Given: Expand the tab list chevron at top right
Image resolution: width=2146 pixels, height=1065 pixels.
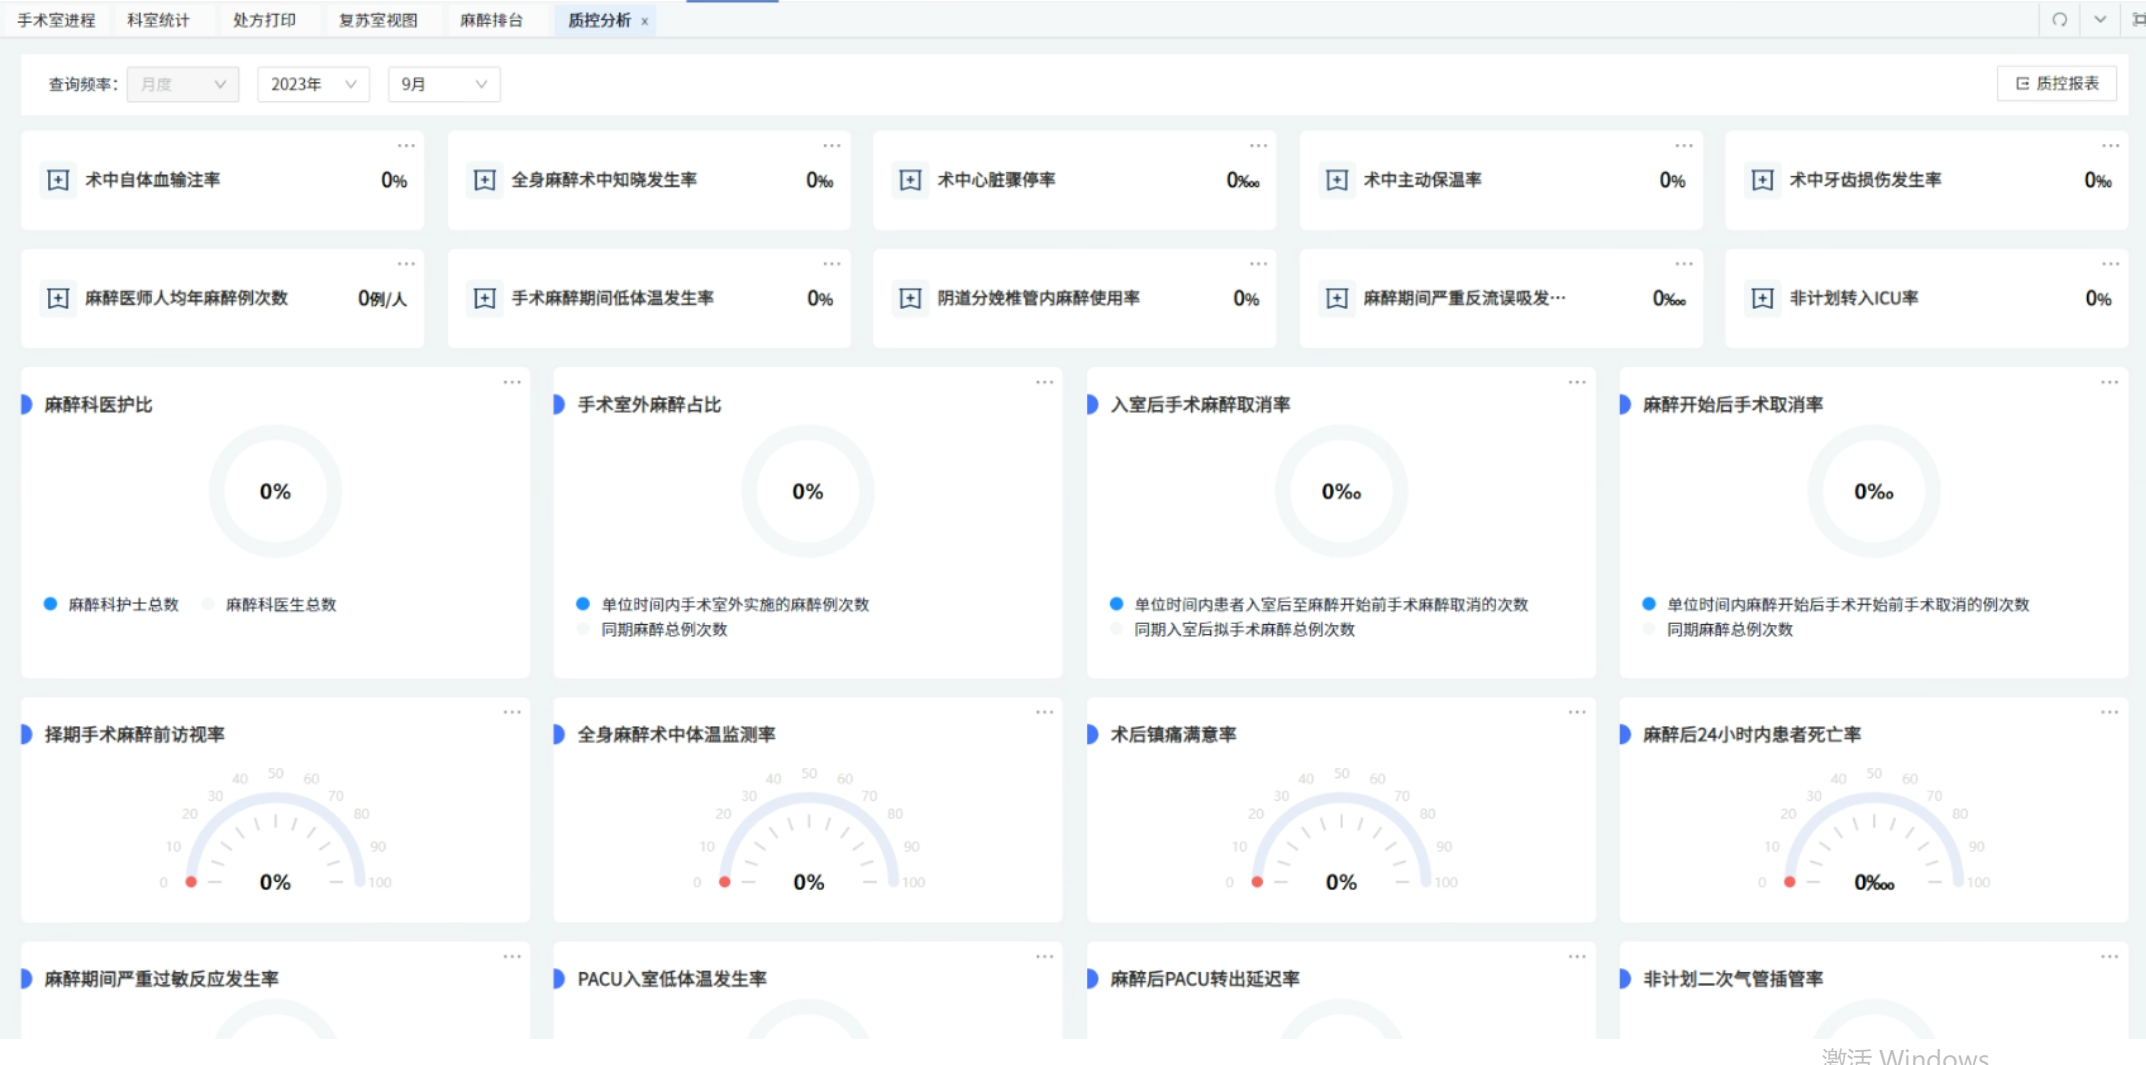Looking at the screenshot, I should coord(2100,20).
